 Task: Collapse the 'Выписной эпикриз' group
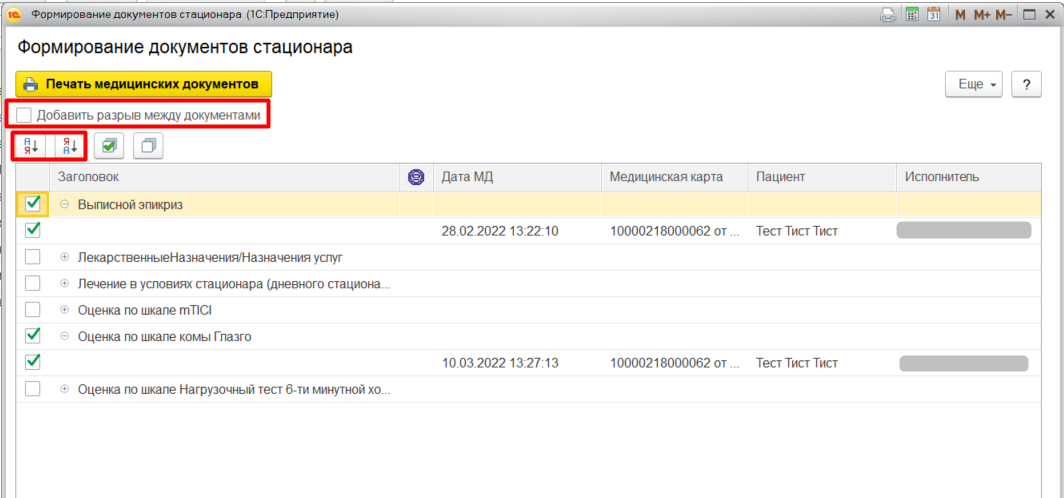pyautogui.click(x=65, y=204)
